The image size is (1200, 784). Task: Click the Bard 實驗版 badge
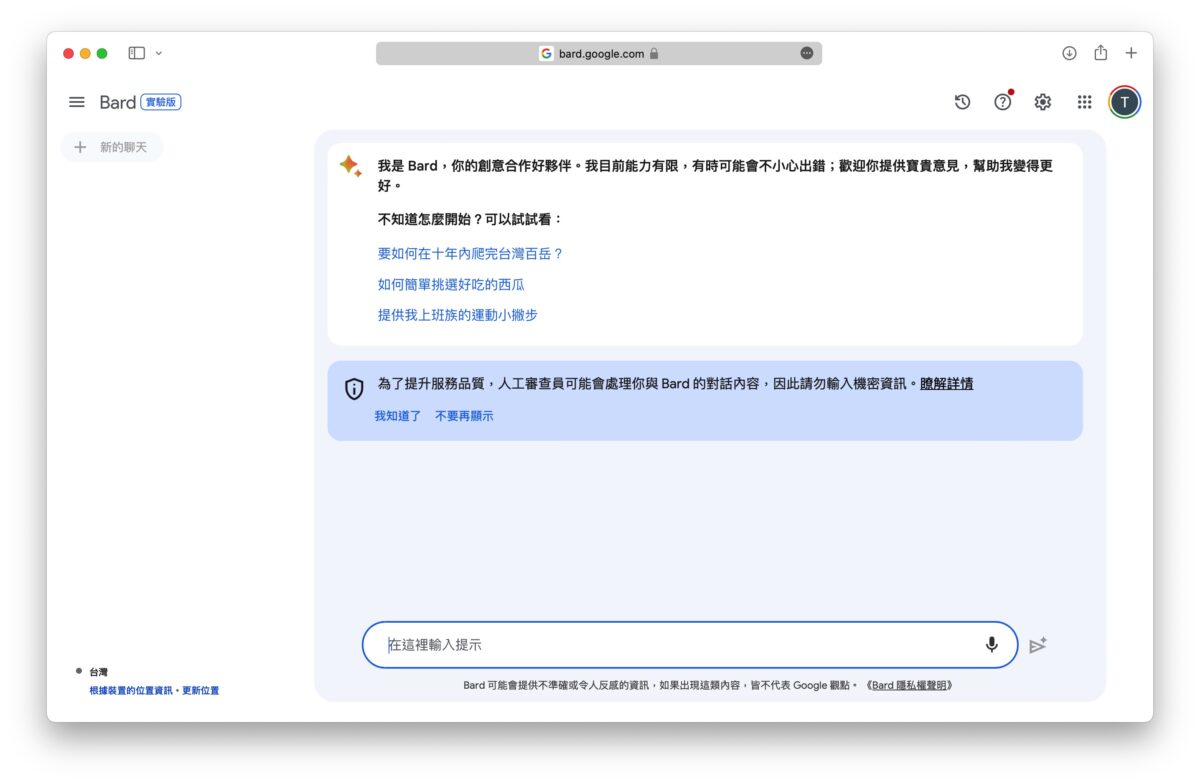[x=161, y=102]
